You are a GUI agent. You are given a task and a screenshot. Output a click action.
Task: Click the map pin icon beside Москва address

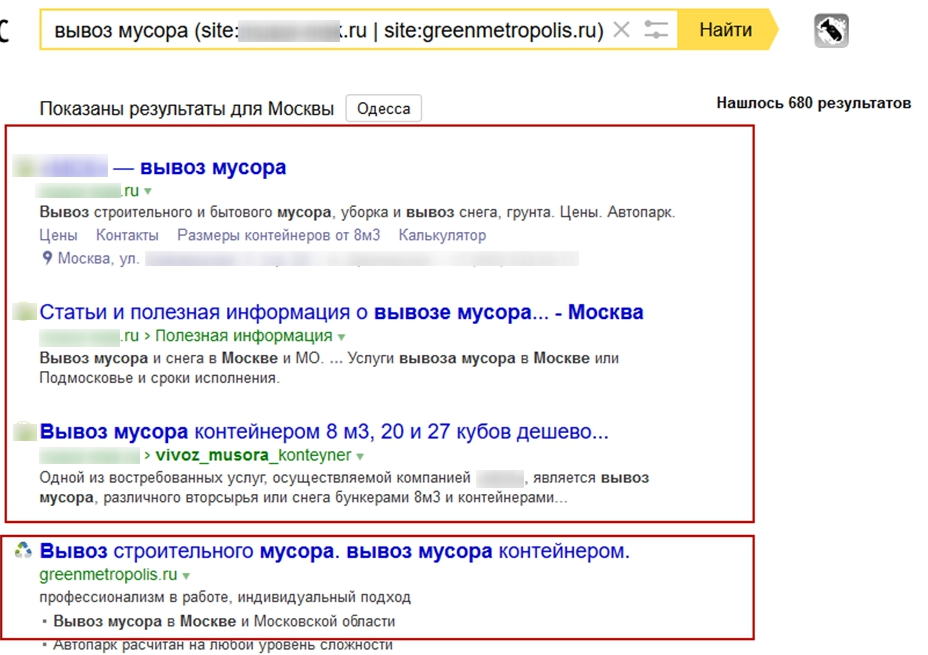point(47,259)
